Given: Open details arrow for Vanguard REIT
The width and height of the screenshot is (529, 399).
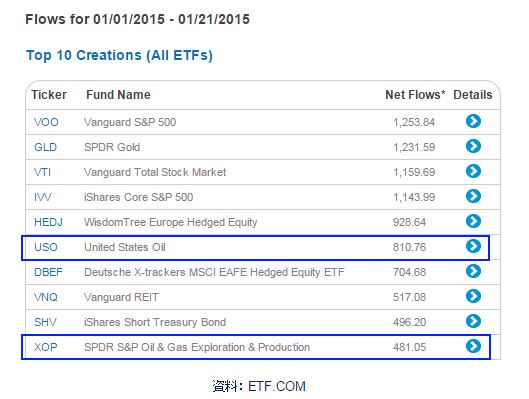Looking at the screenshot, I should (473, 296).
